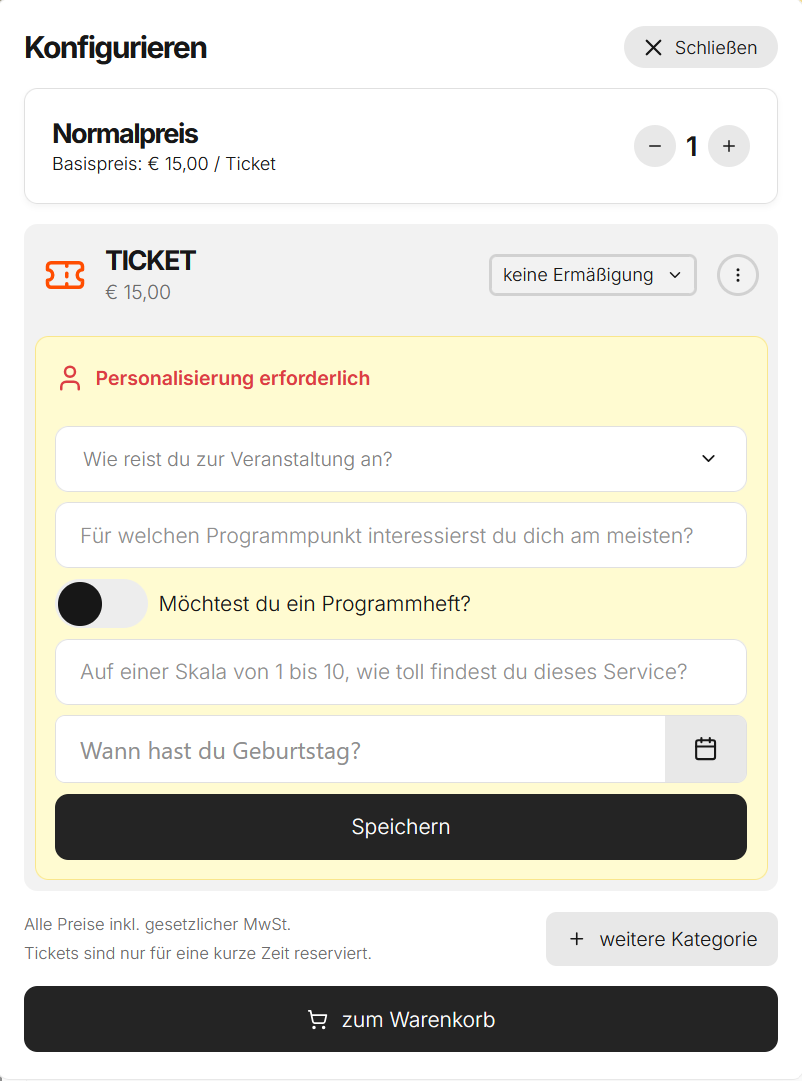Open the three-dot ticket options menu

click(x=738, y=275)
